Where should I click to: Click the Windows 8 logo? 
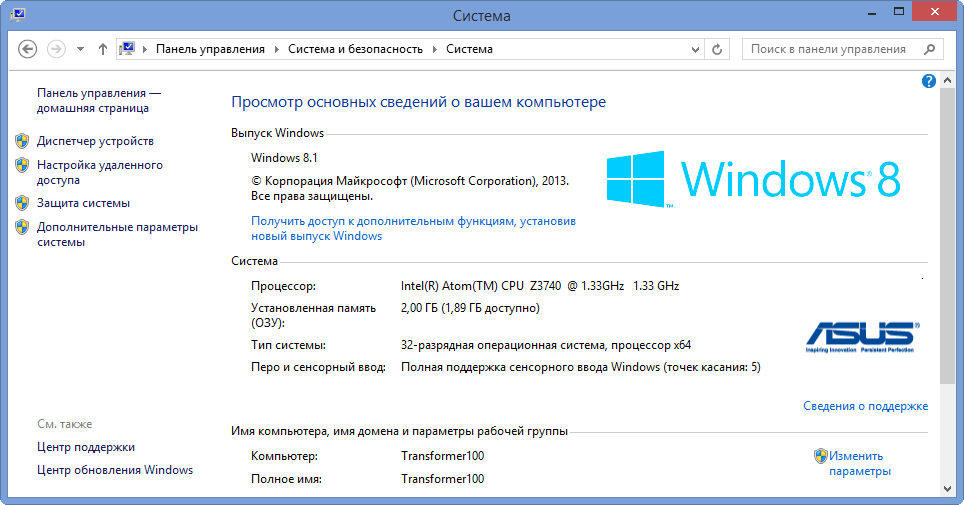point(754,179)
